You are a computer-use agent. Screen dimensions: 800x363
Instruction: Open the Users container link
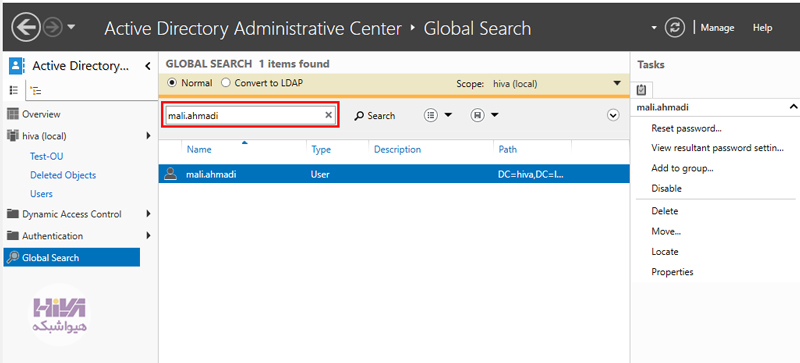41,194
